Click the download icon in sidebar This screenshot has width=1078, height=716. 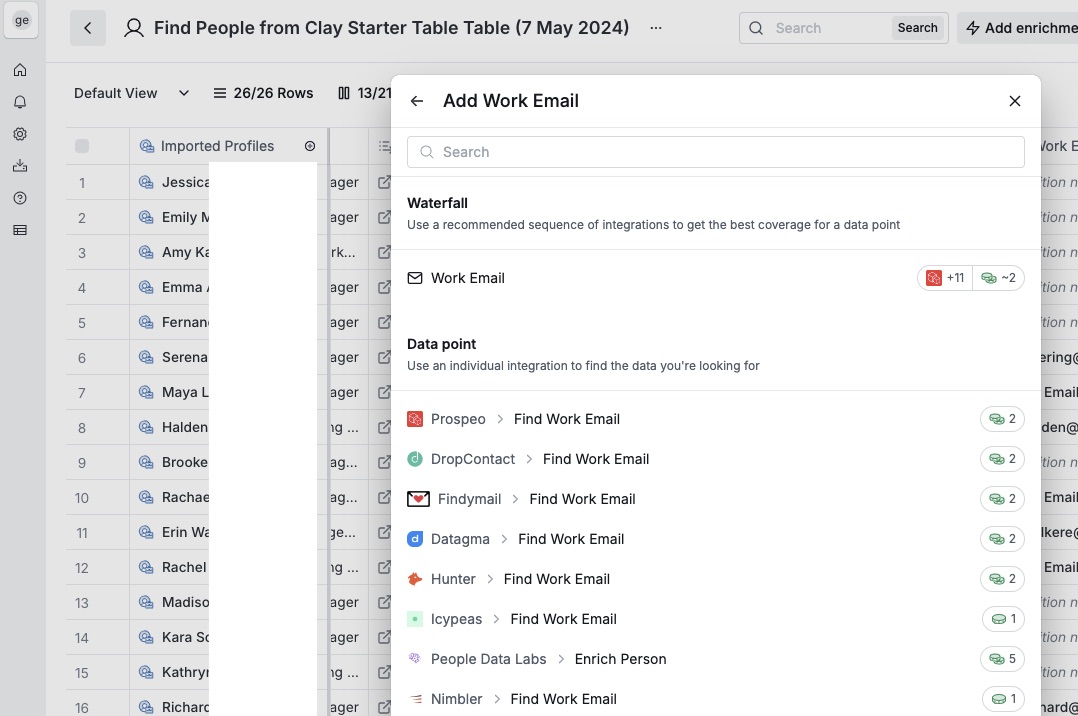(x=20, y=166)
